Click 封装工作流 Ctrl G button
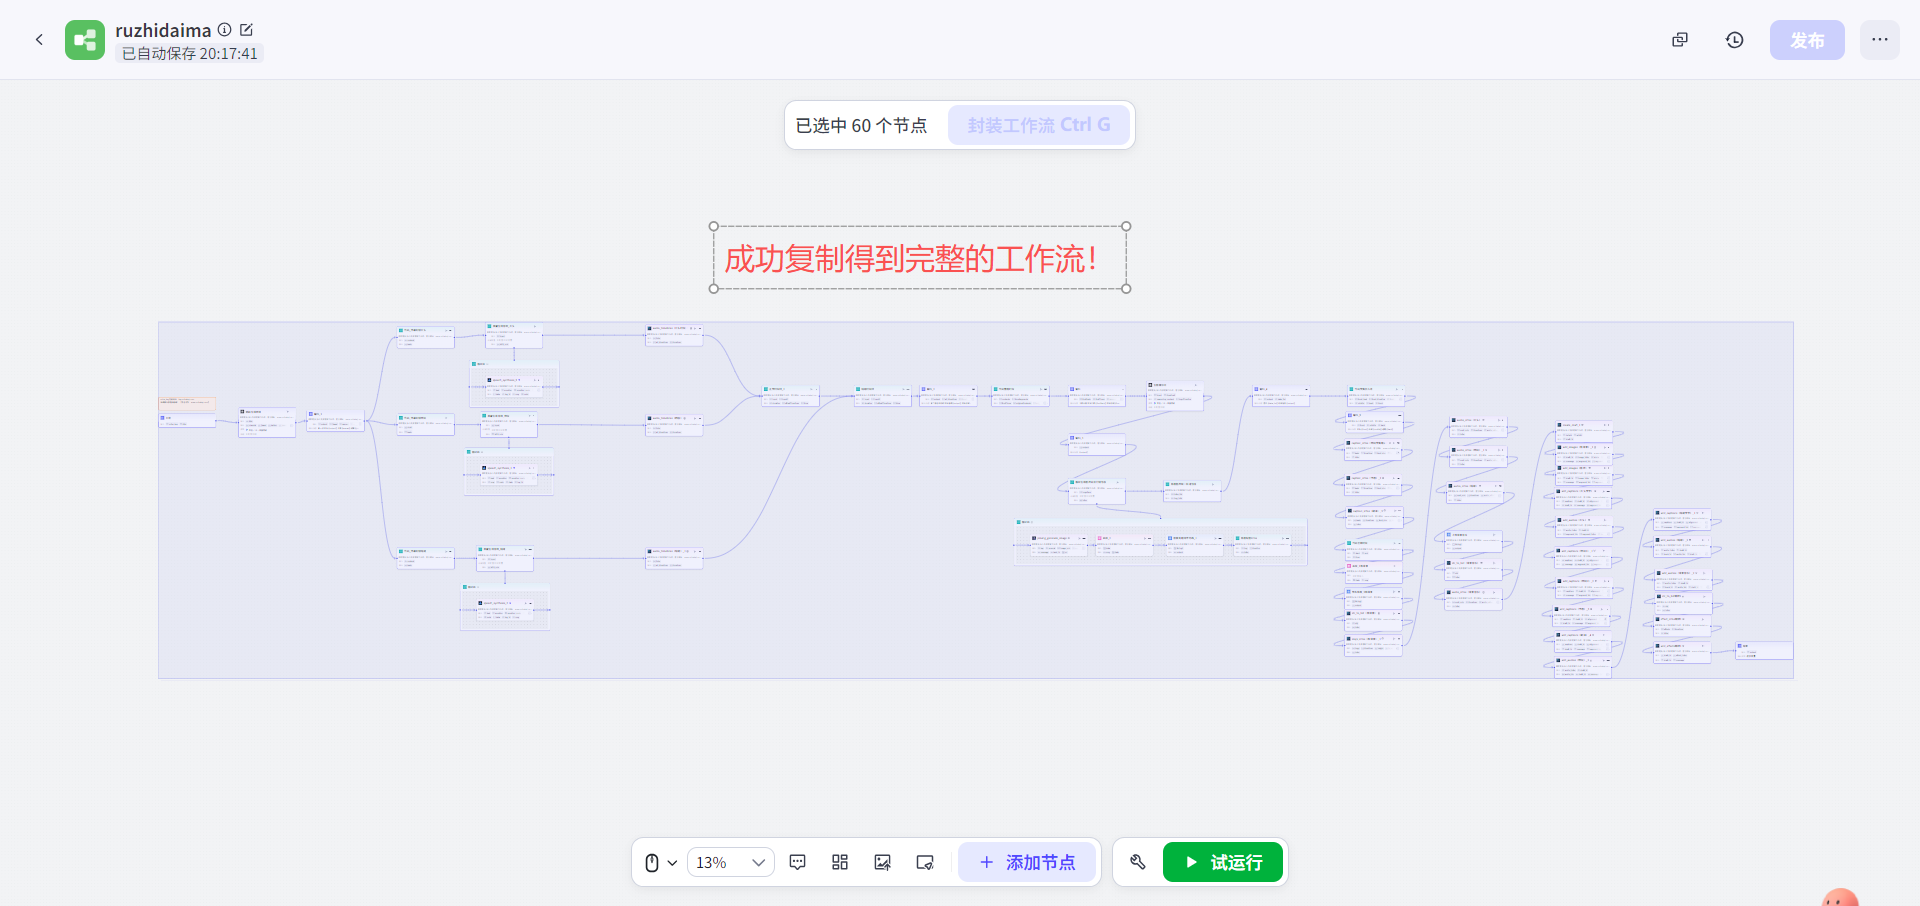Image resolution: width=1920 pixels, height=906 pixels. (x=1038, y=125)
